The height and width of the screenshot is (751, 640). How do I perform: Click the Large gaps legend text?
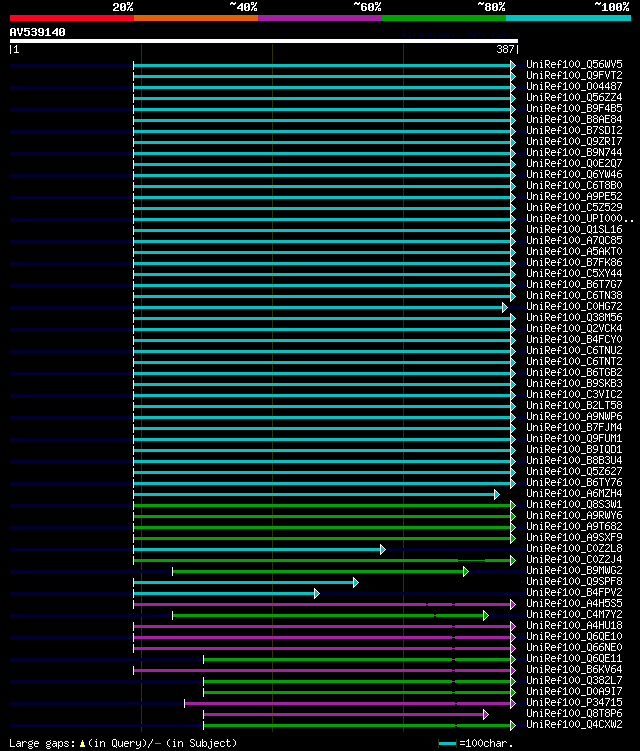click(123, 743)
